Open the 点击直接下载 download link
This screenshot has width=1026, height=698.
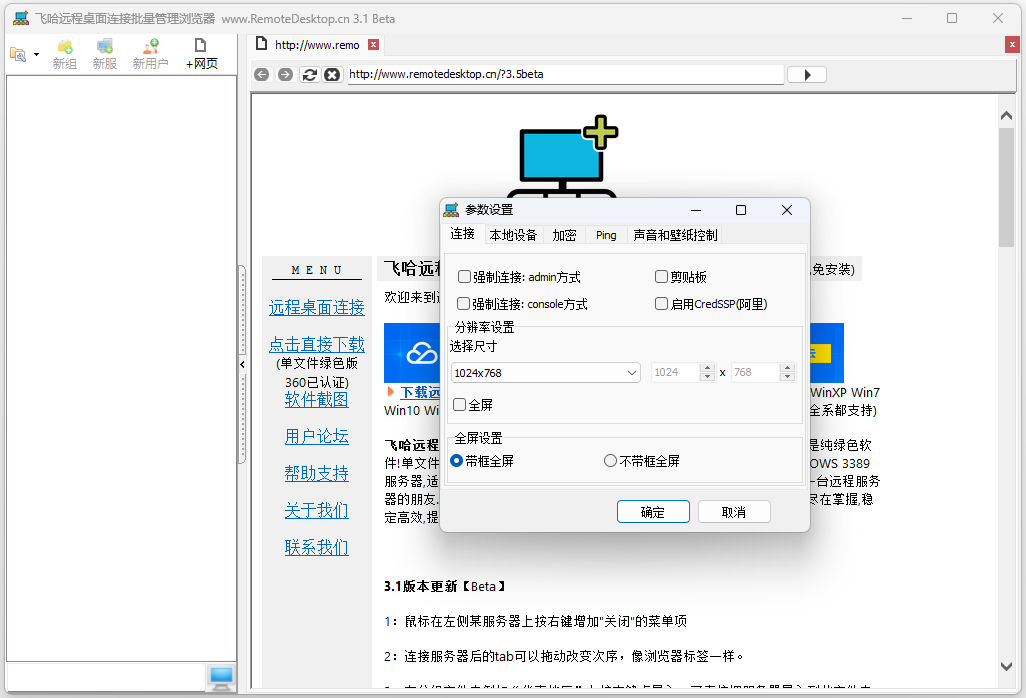tap(317, 344)
